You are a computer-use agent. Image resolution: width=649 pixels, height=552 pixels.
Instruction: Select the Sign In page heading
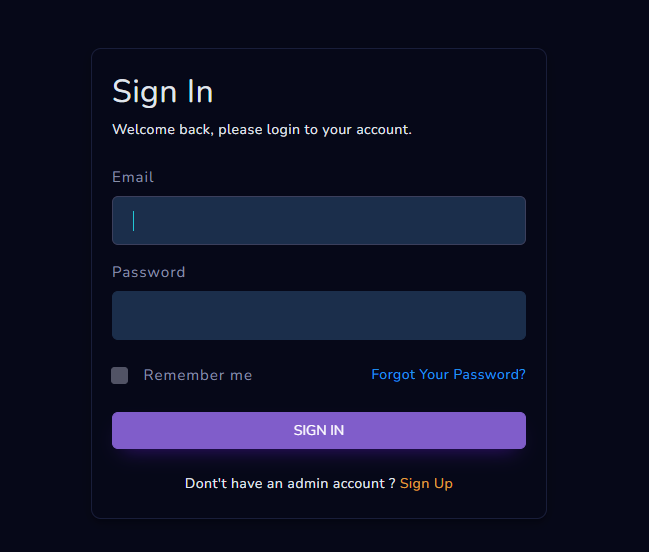(x=162, y=91)
